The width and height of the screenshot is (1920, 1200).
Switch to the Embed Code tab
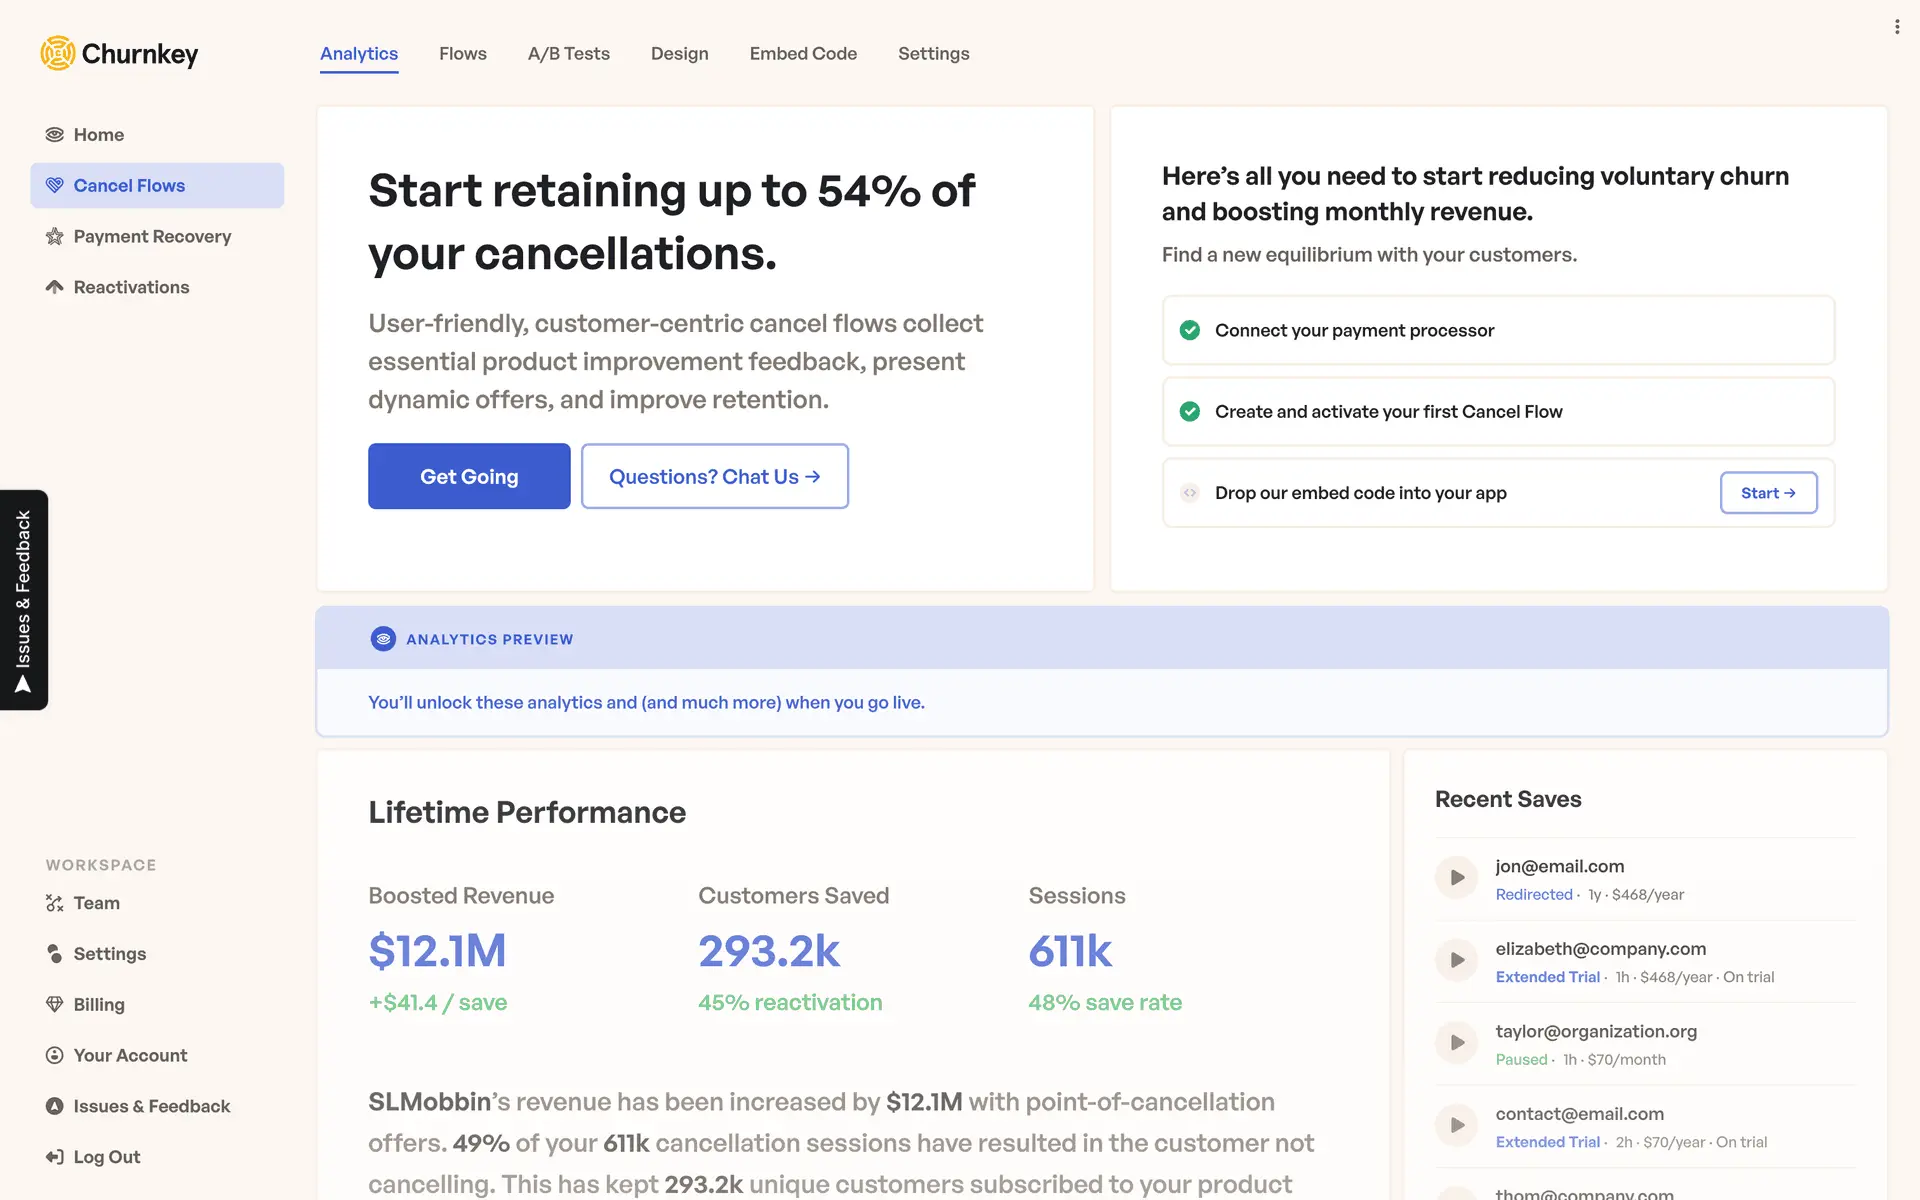pyautogui.click(x=803, y=54)
